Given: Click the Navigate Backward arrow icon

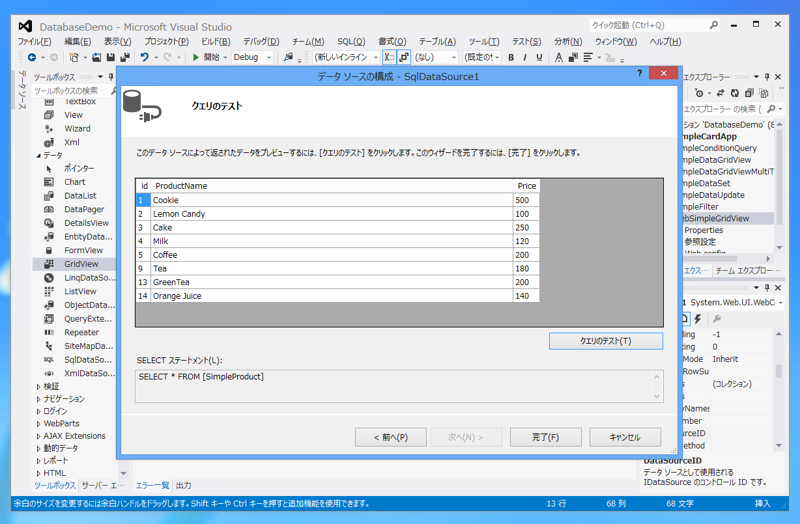Looking at the screenshot, I should [32, 57].
